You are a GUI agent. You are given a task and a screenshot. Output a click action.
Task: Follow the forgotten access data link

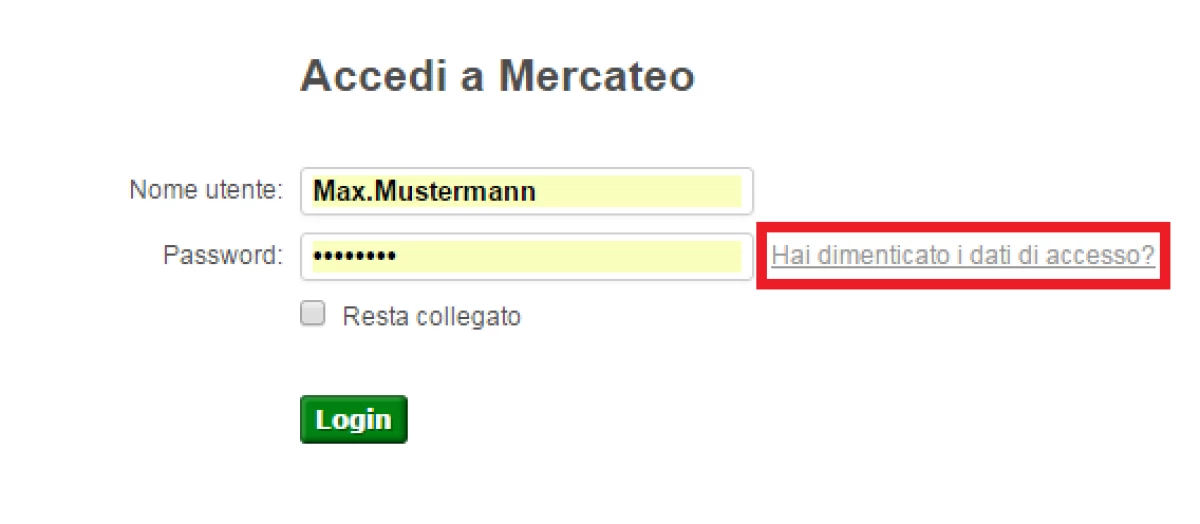(962, 256)
